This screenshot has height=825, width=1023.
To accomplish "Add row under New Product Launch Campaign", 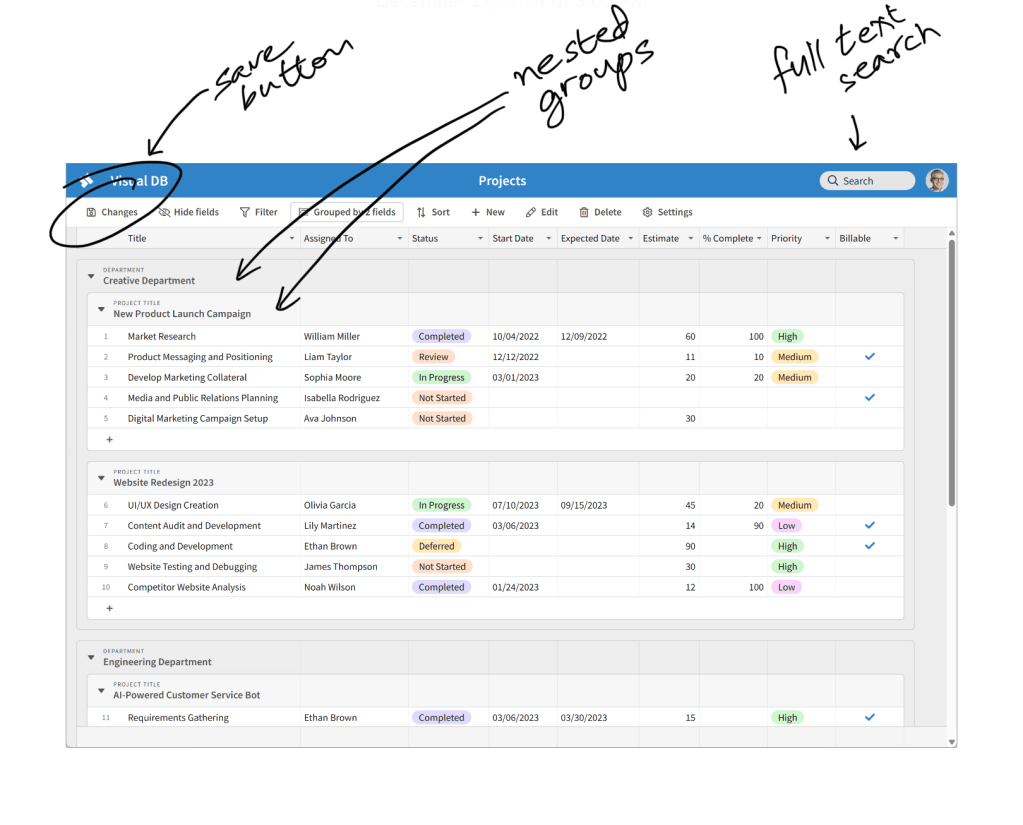I will (110, 439).
